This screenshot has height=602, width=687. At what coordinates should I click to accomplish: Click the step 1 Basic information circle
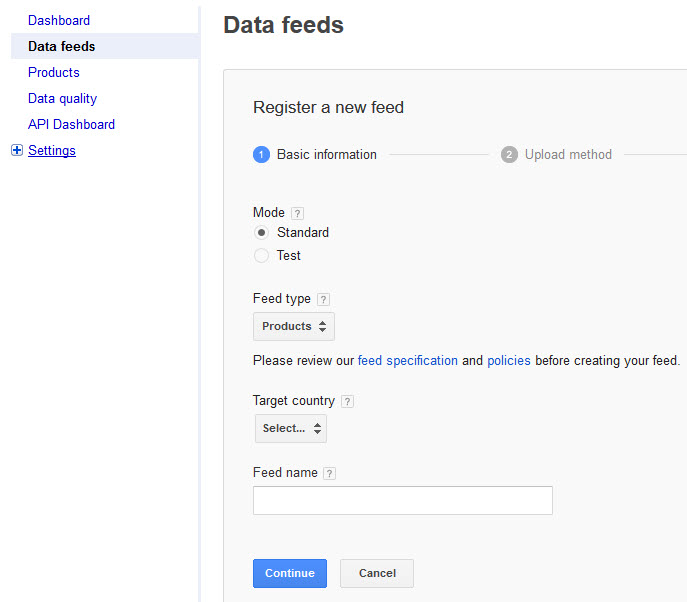(x=262, y=155)
